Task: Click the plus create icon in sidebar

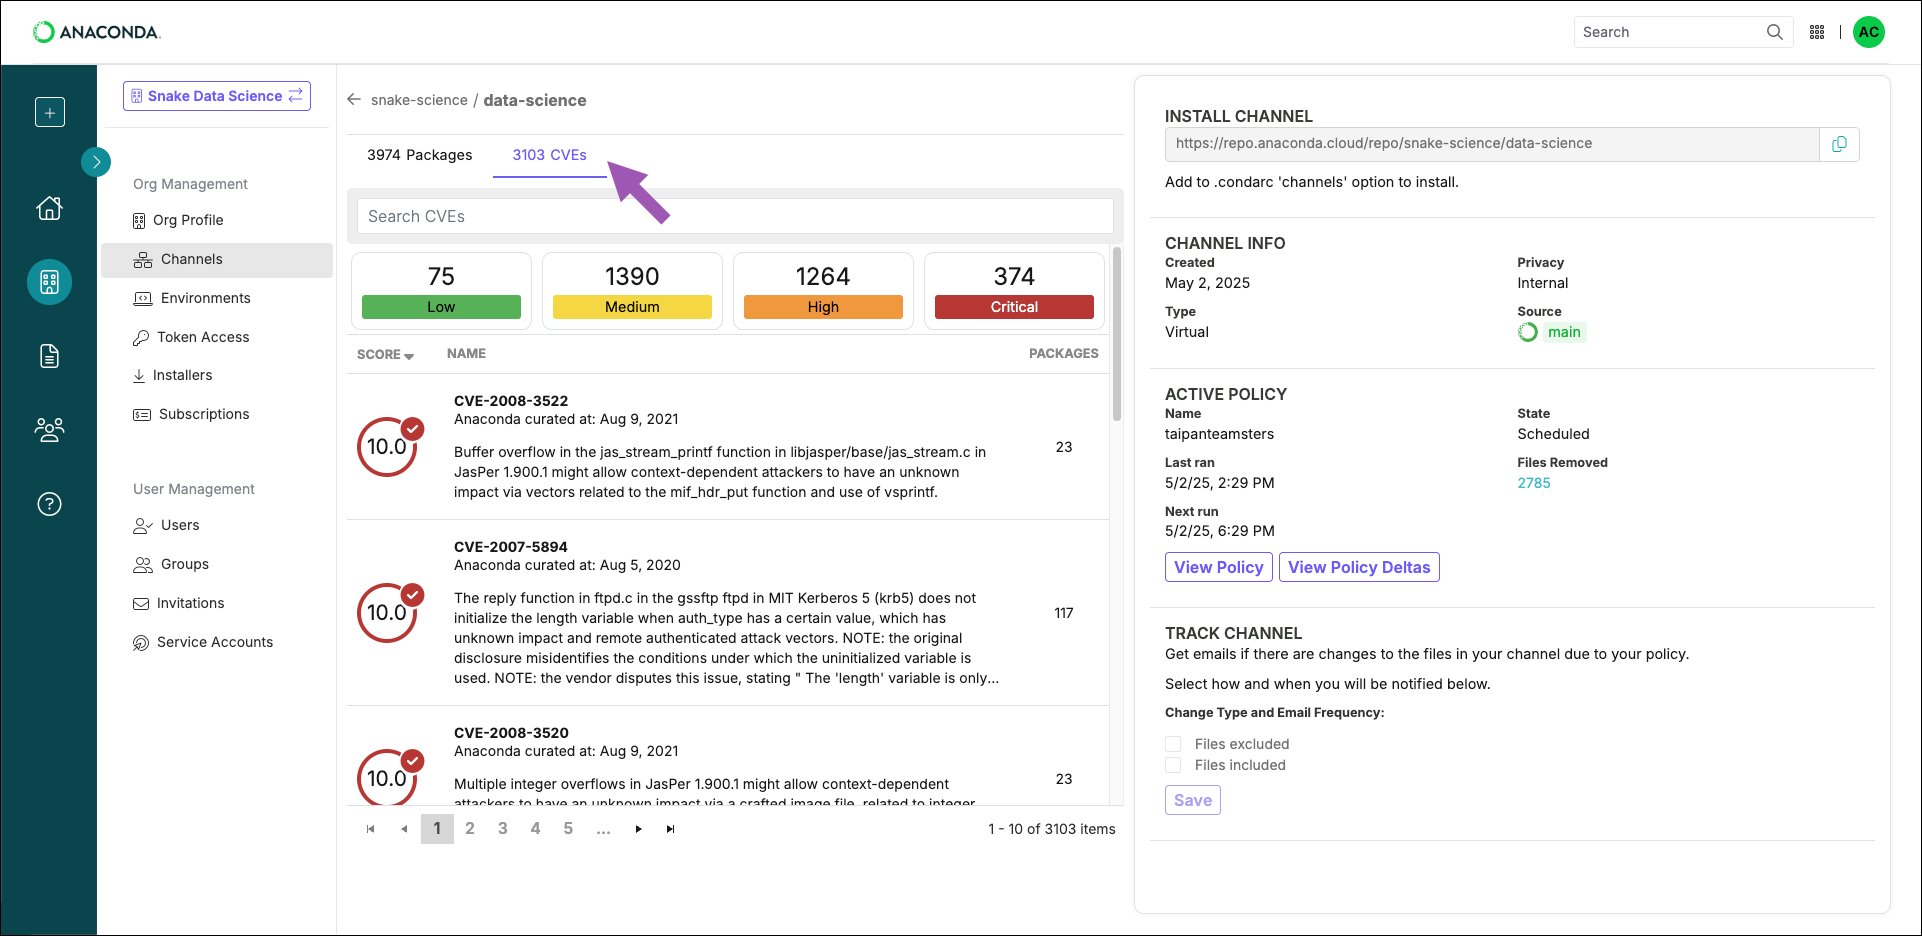Action: [x=50, y=112]
